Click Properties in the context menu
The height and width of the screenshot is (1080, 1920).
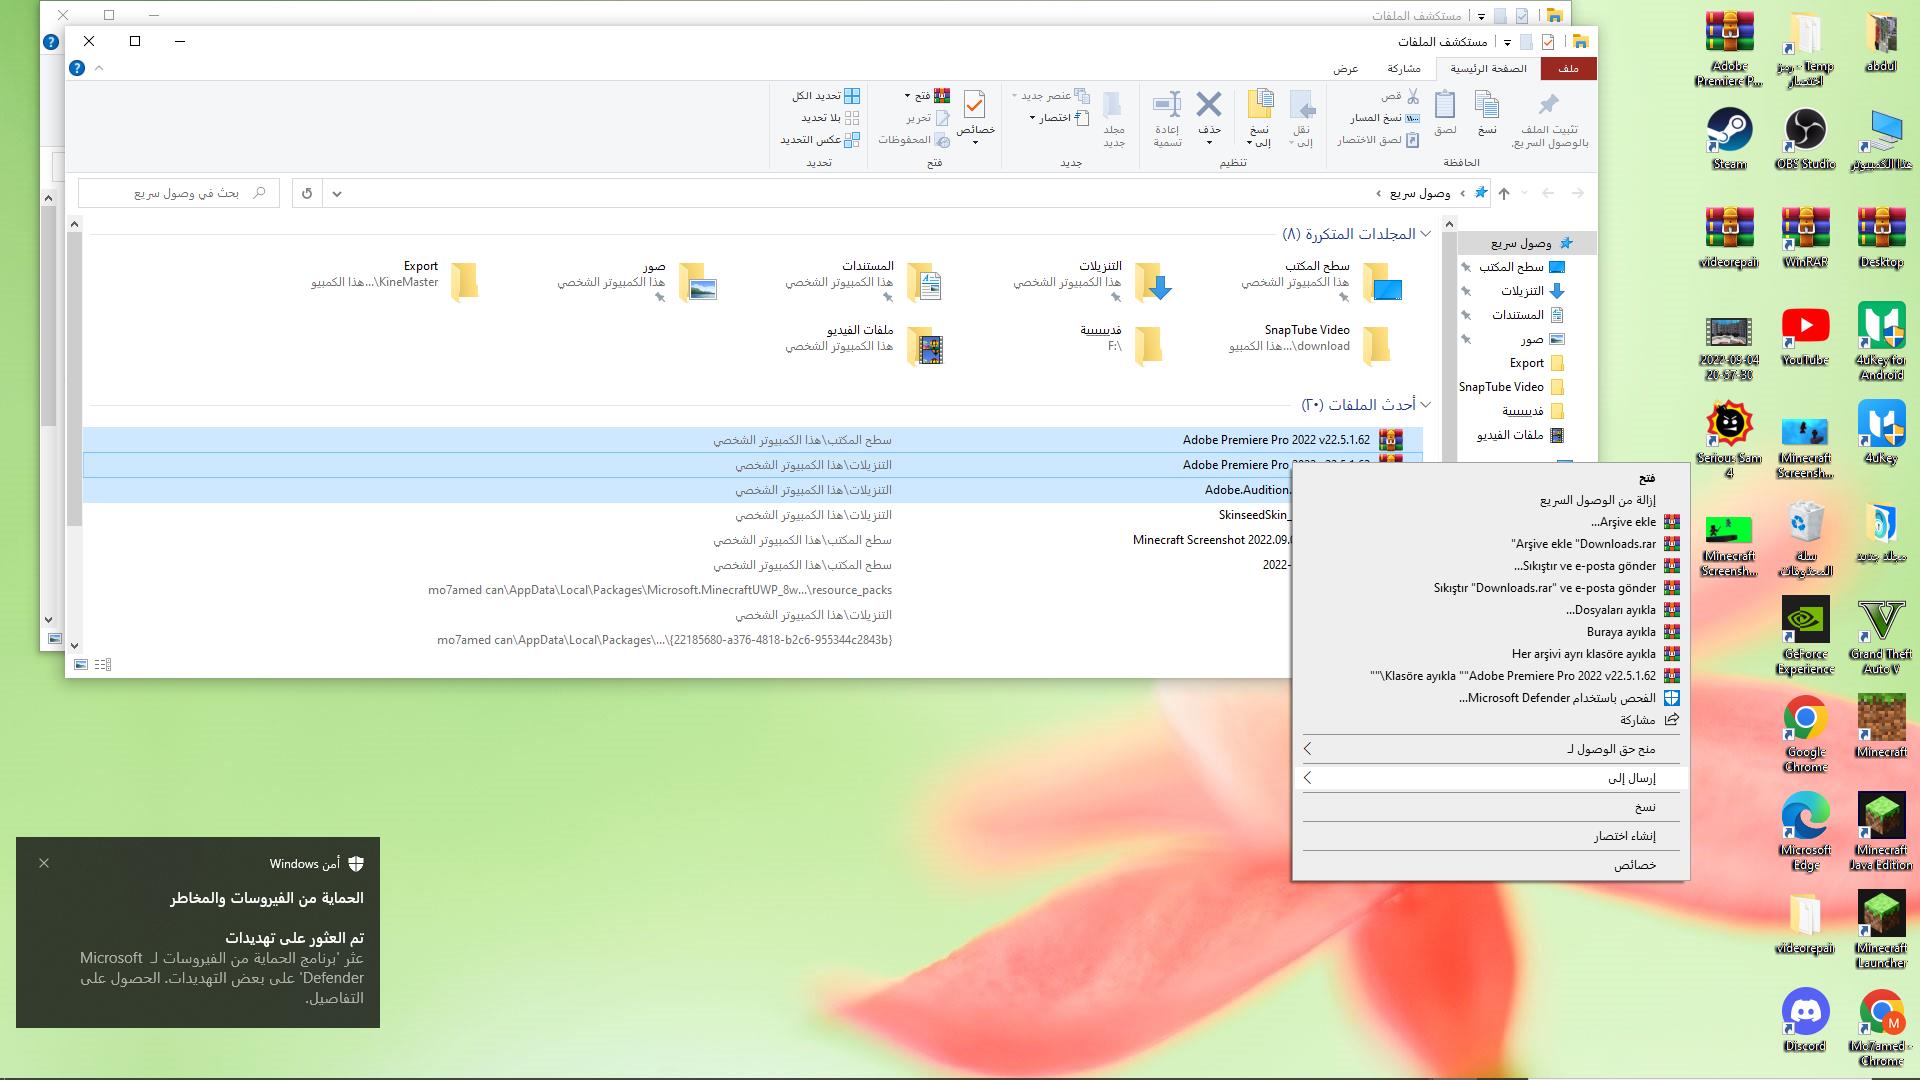click(1634, 865)
